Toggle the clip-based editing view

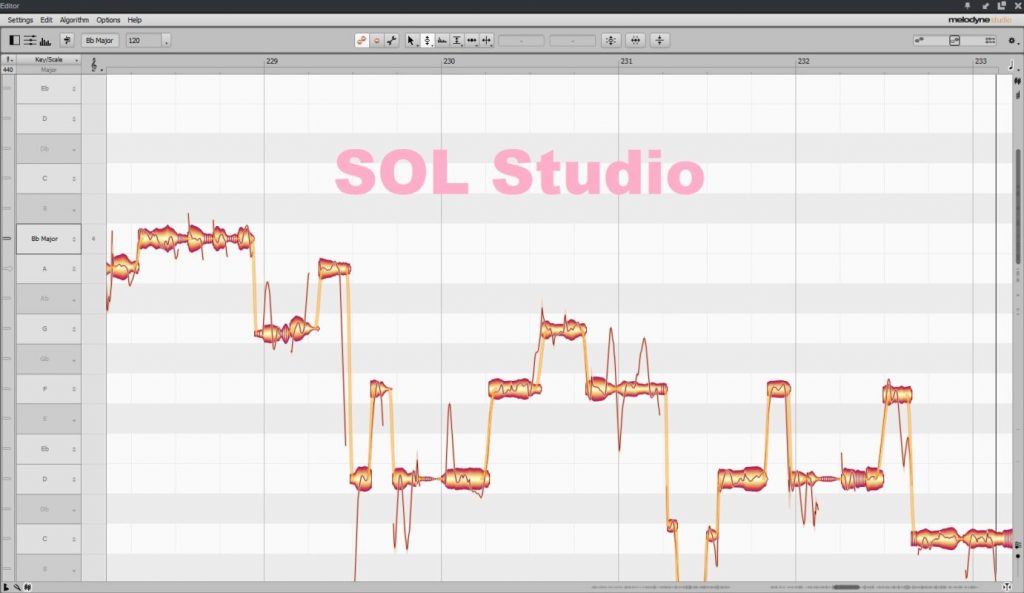point(15,40)
